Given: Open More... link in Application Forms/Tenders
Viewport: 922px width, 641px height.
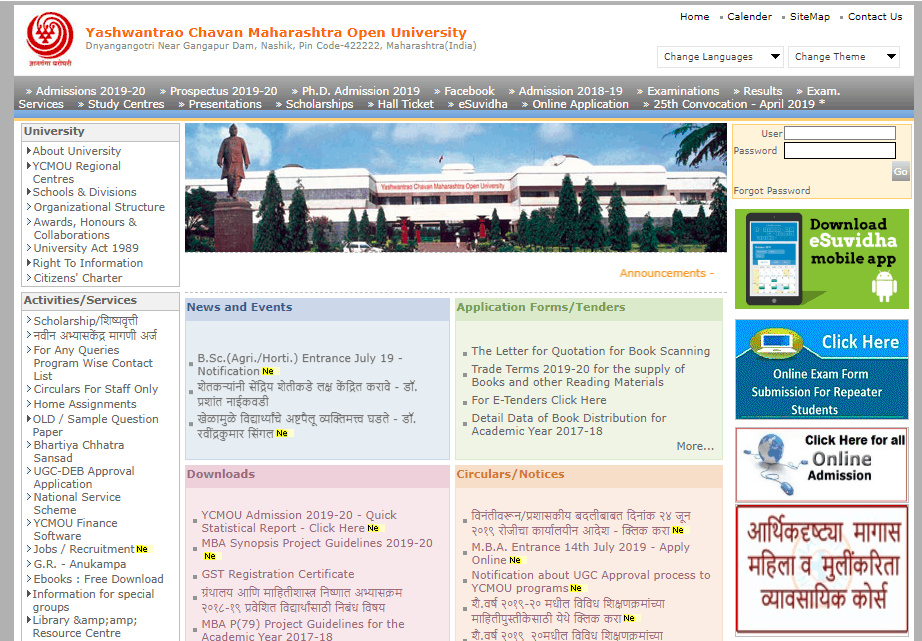Looking at the screenshot, I should 695,446.
